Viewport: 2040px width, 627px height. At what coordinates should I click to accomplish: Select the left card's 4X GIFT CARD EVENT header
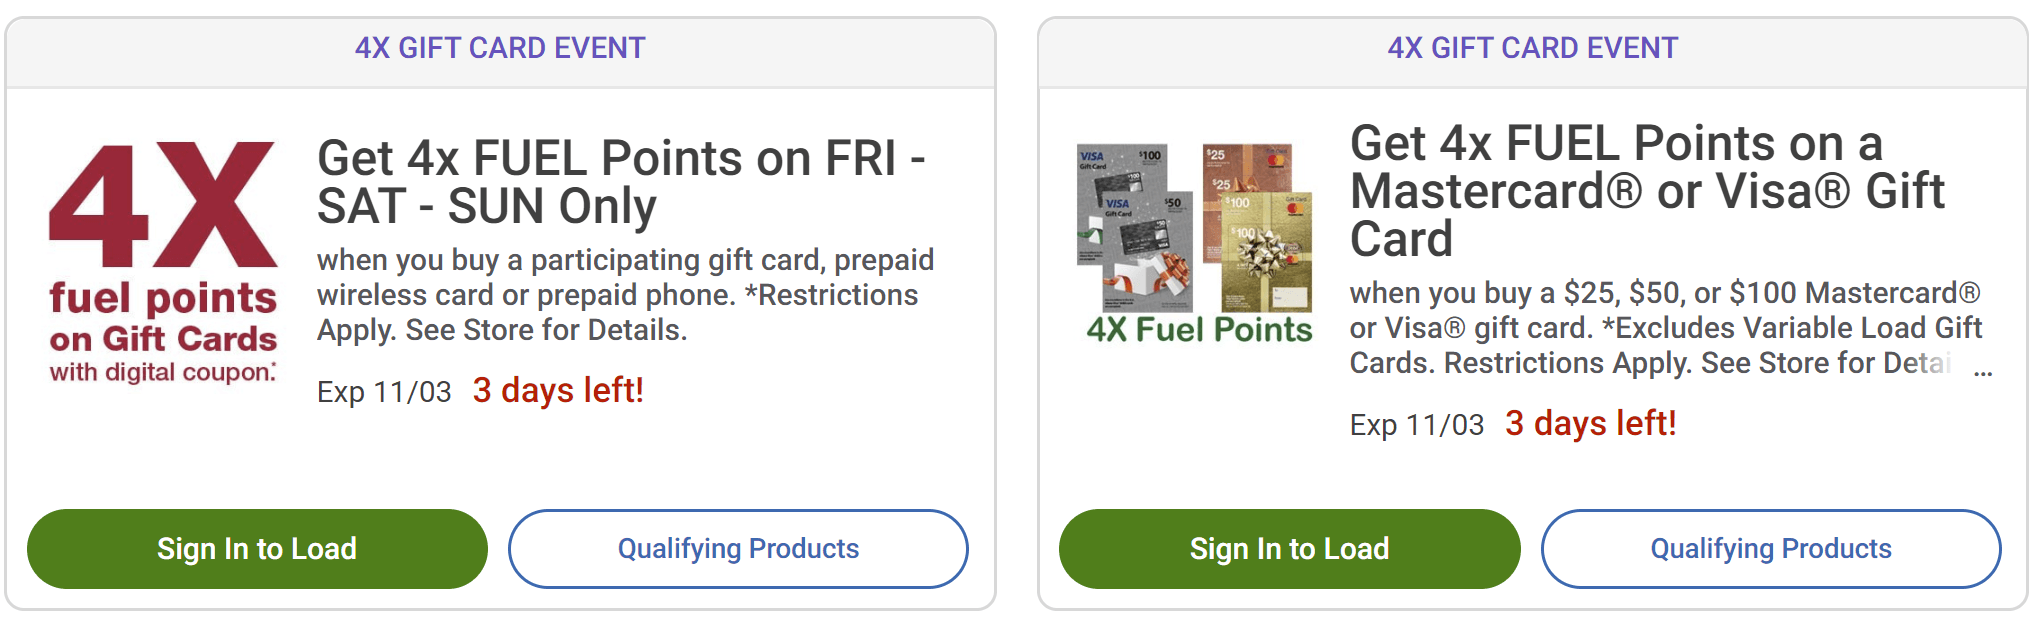tap(500, 48)
